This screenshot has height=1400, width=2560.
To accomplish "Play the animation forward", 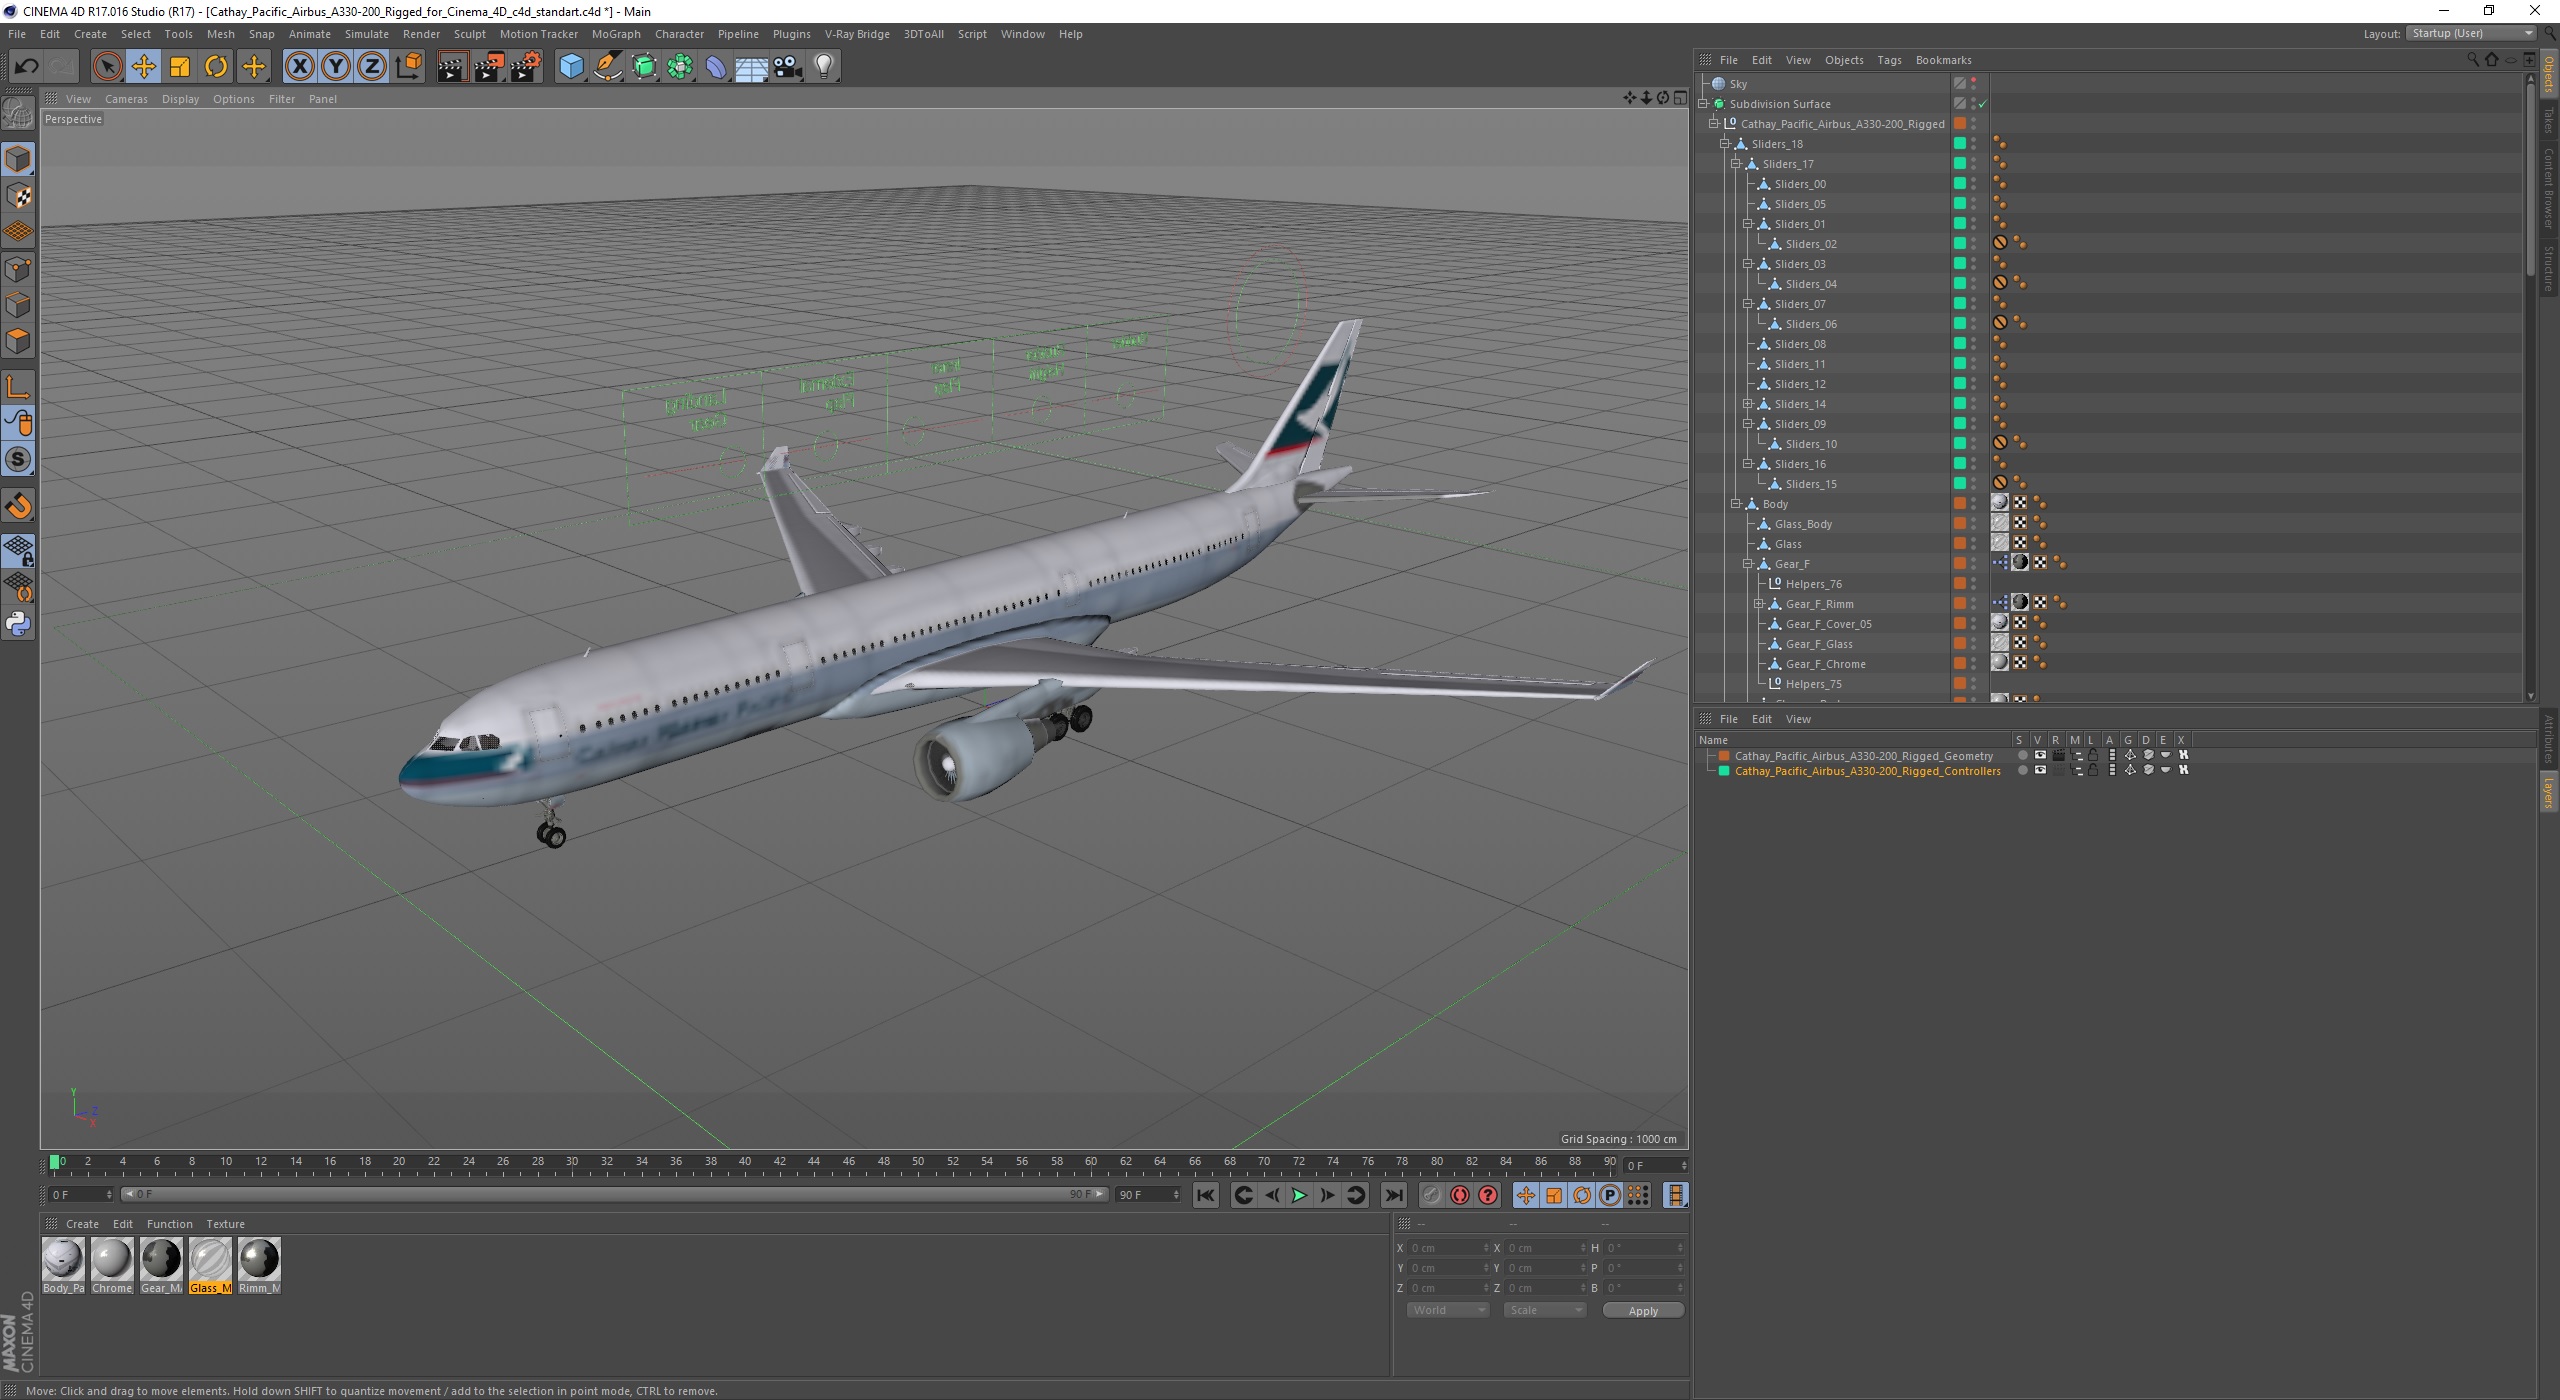I will [1299, 1195].
